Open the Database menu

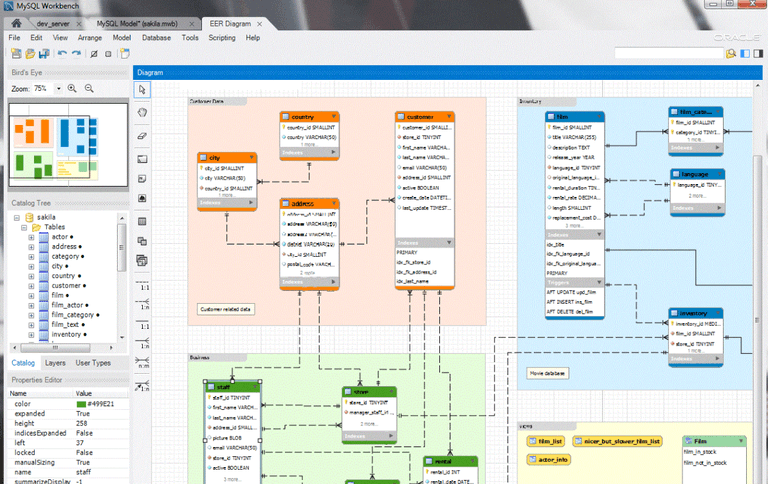point(156,38)
